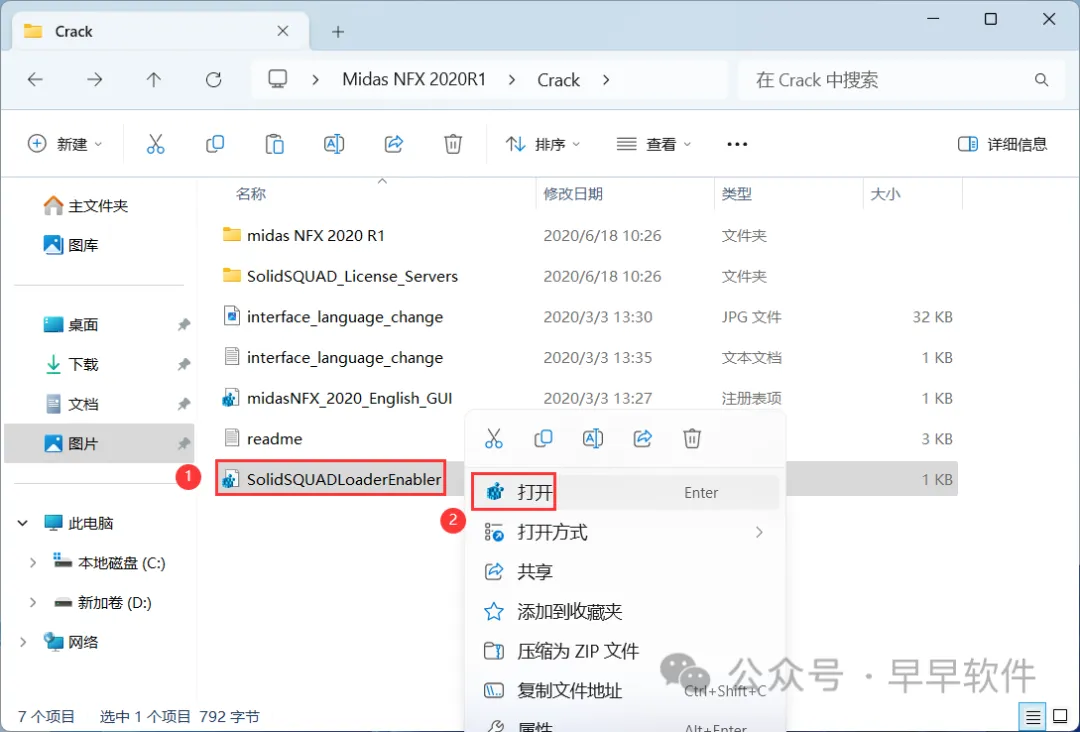Expand 本地磁盘 (C:) tree node
The width and height of the screenshot is (1080, 732).
[x=32, y=563]
